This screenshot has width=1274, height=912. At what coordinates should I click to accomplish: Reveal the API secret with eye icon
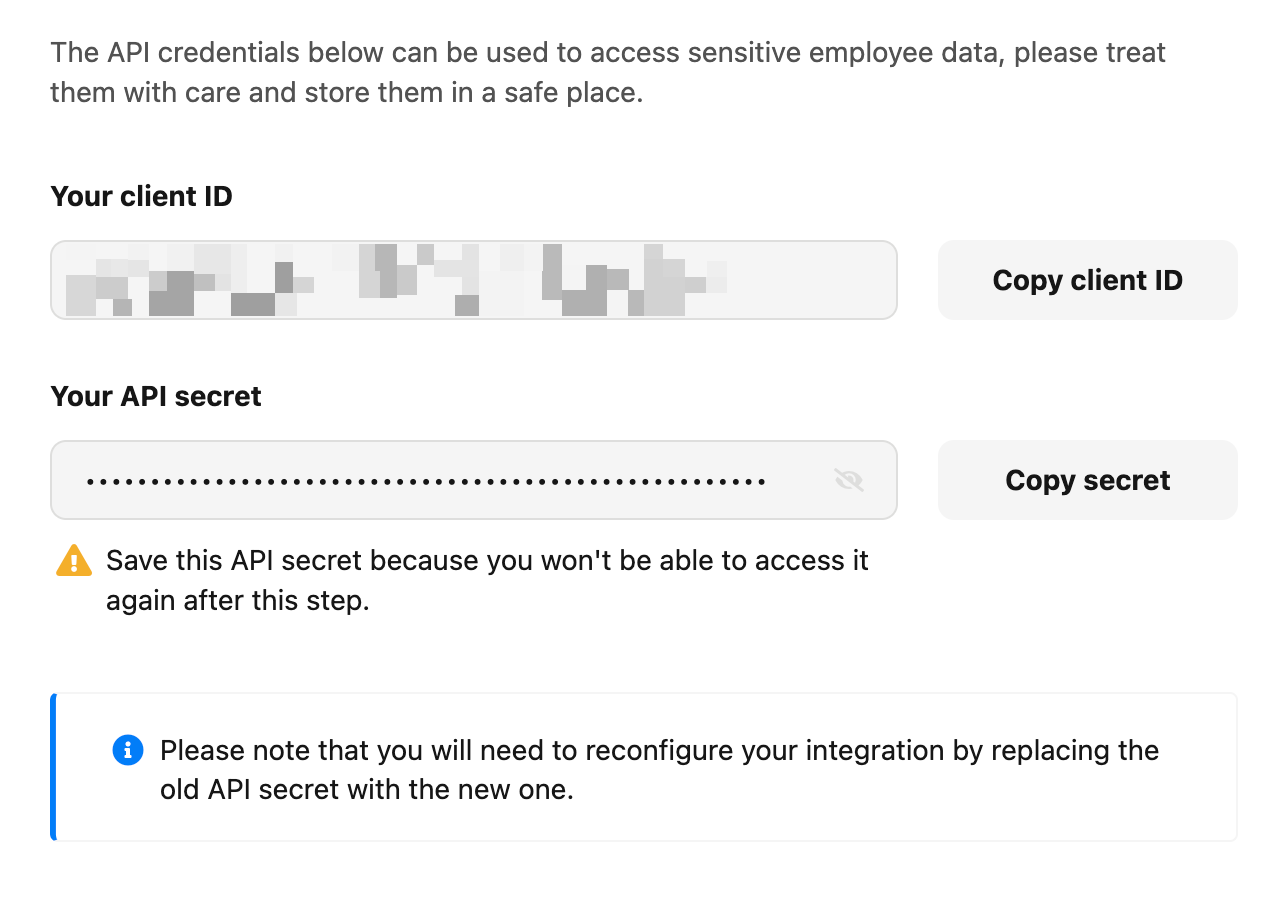pyautogui.click(x=848, y=481)
